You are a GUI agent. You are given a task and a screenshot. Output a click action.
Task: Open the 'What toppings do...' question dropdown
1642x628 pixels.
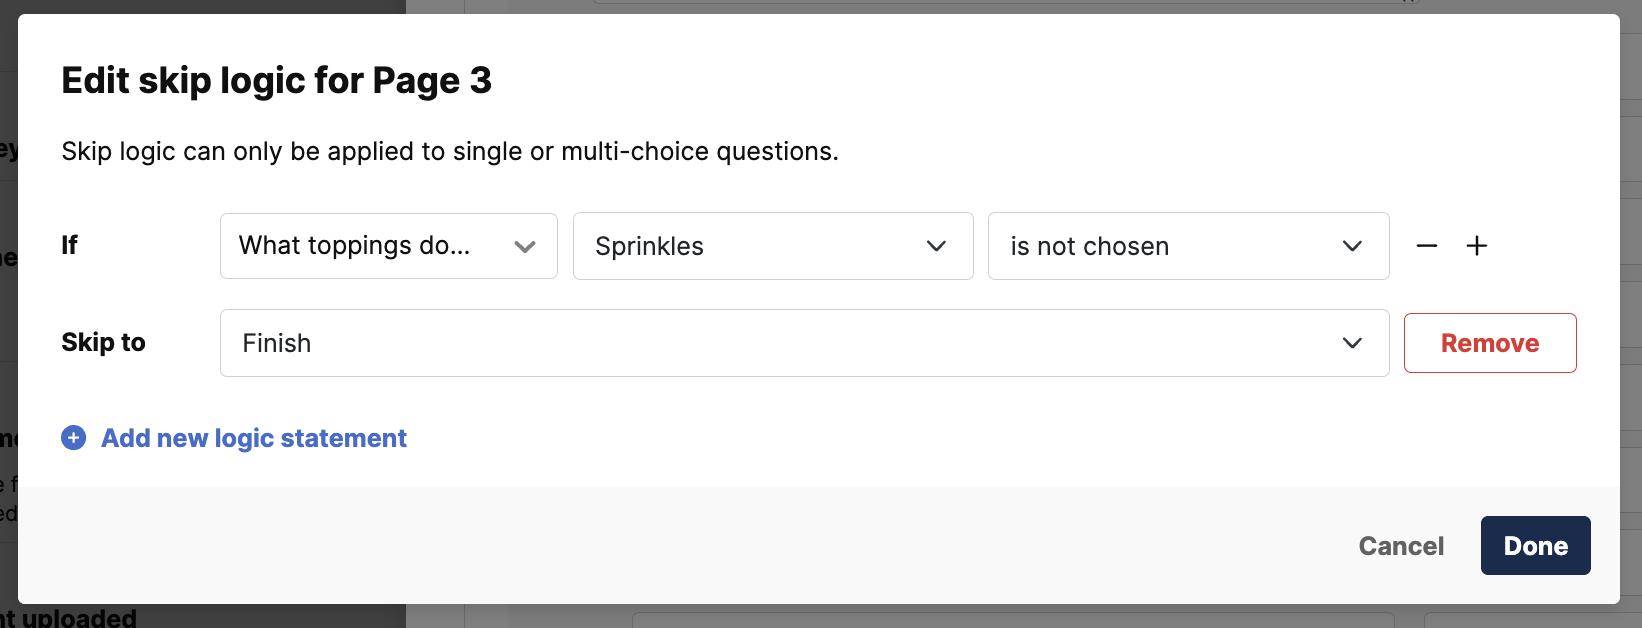pos(389,246)
